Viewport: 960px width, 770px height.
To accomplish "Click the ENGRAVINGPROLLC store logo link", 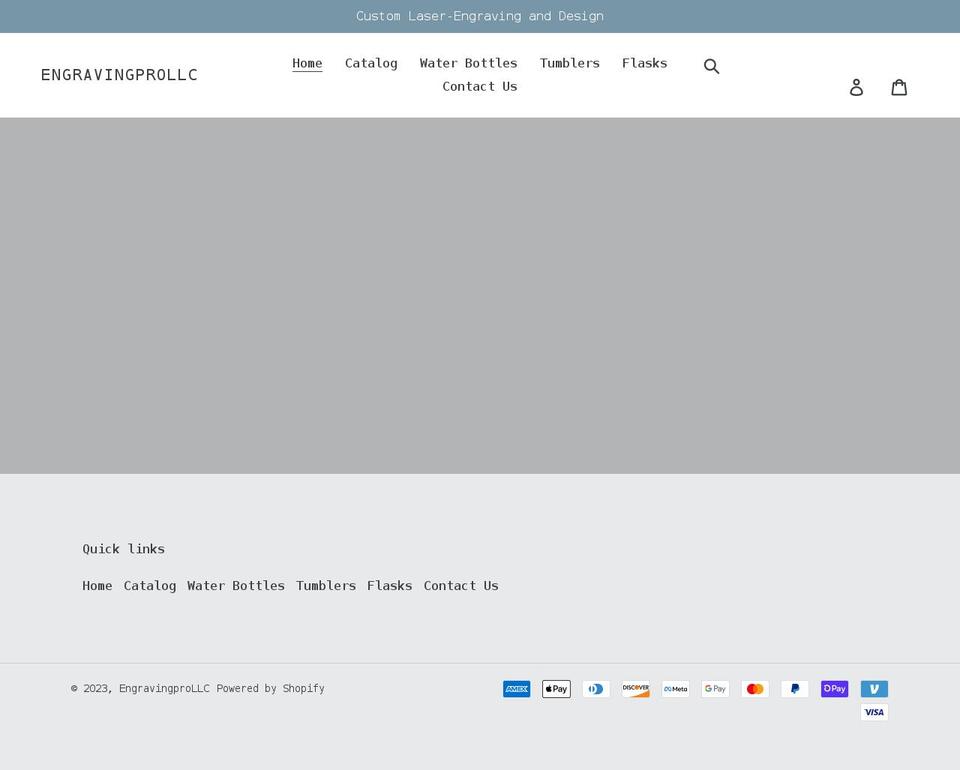I will [119, 75].
